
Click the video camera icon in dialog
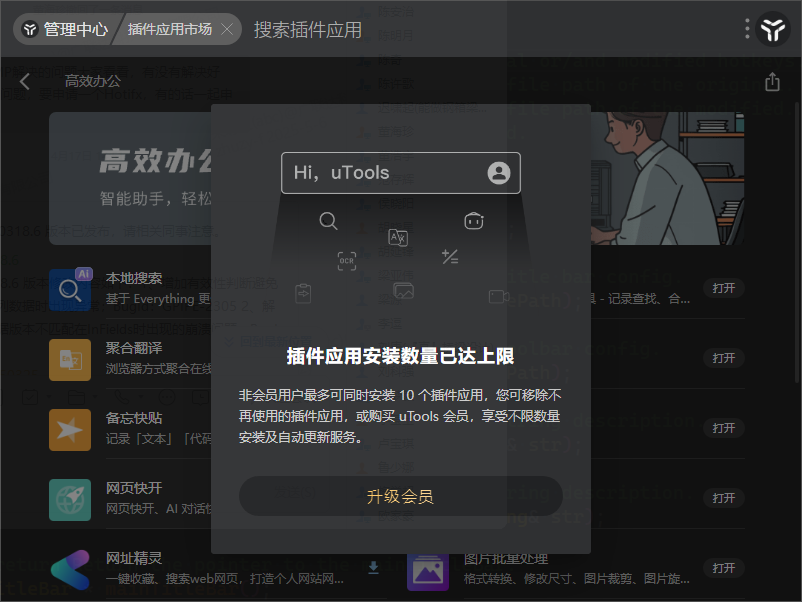pyautogui.click(x=499, y=297)
